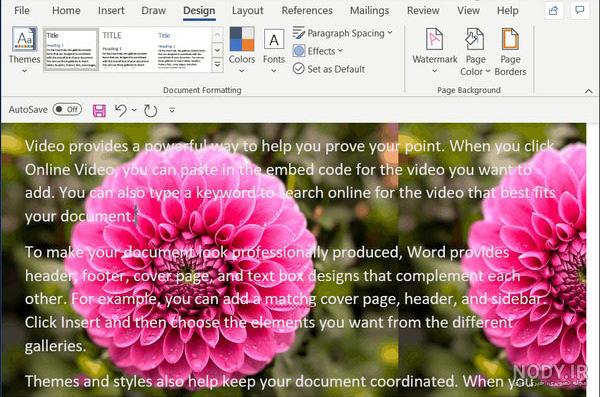Open the Colors palette
The width and height of the screenshot is (600, 397).
pos(241,49)
